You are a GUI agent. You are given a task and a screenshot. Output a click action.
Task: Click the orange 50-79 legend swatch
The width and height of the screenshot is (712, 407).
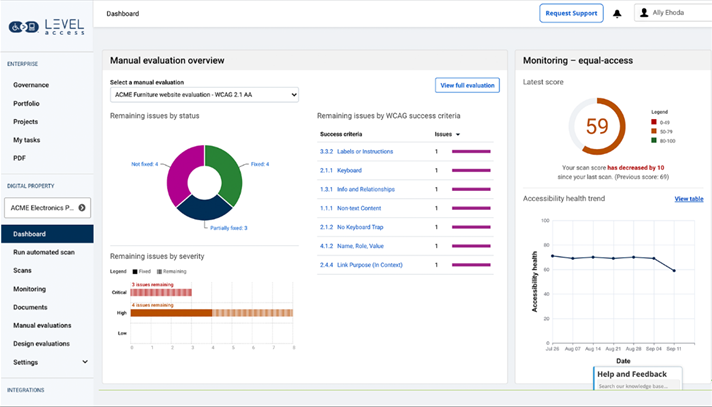pyautogui.click(x=654, y=131)
